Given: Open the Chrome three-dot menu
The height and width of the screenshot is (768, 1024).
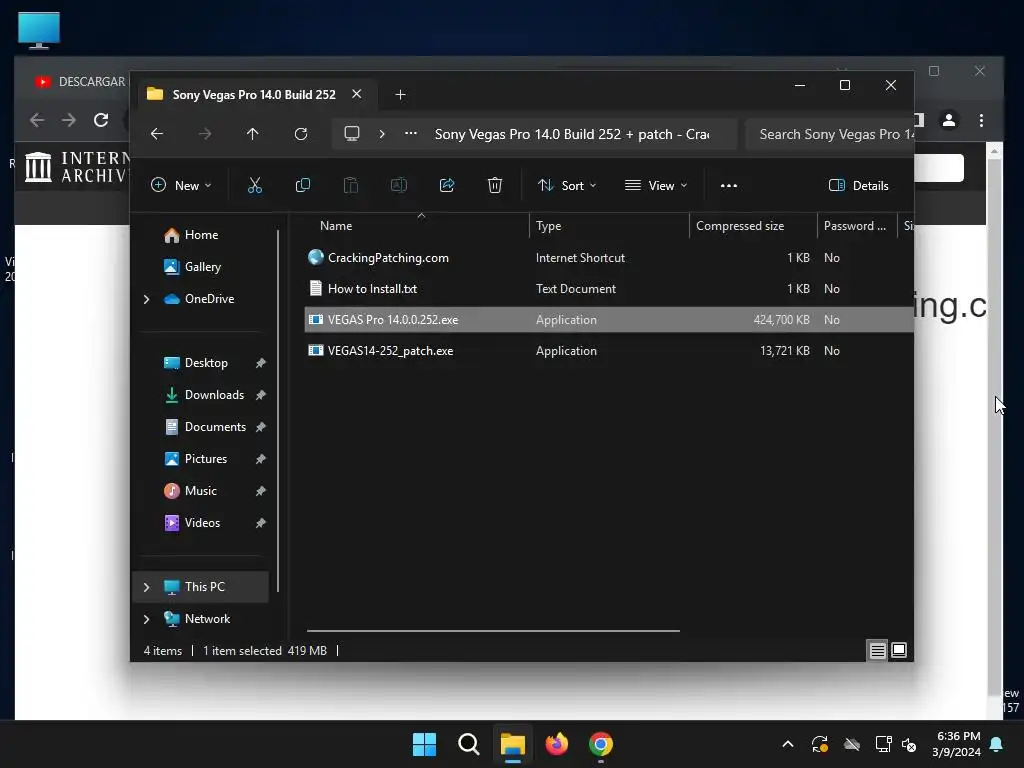Looking at the screenshot, I should tap(981, 120).
